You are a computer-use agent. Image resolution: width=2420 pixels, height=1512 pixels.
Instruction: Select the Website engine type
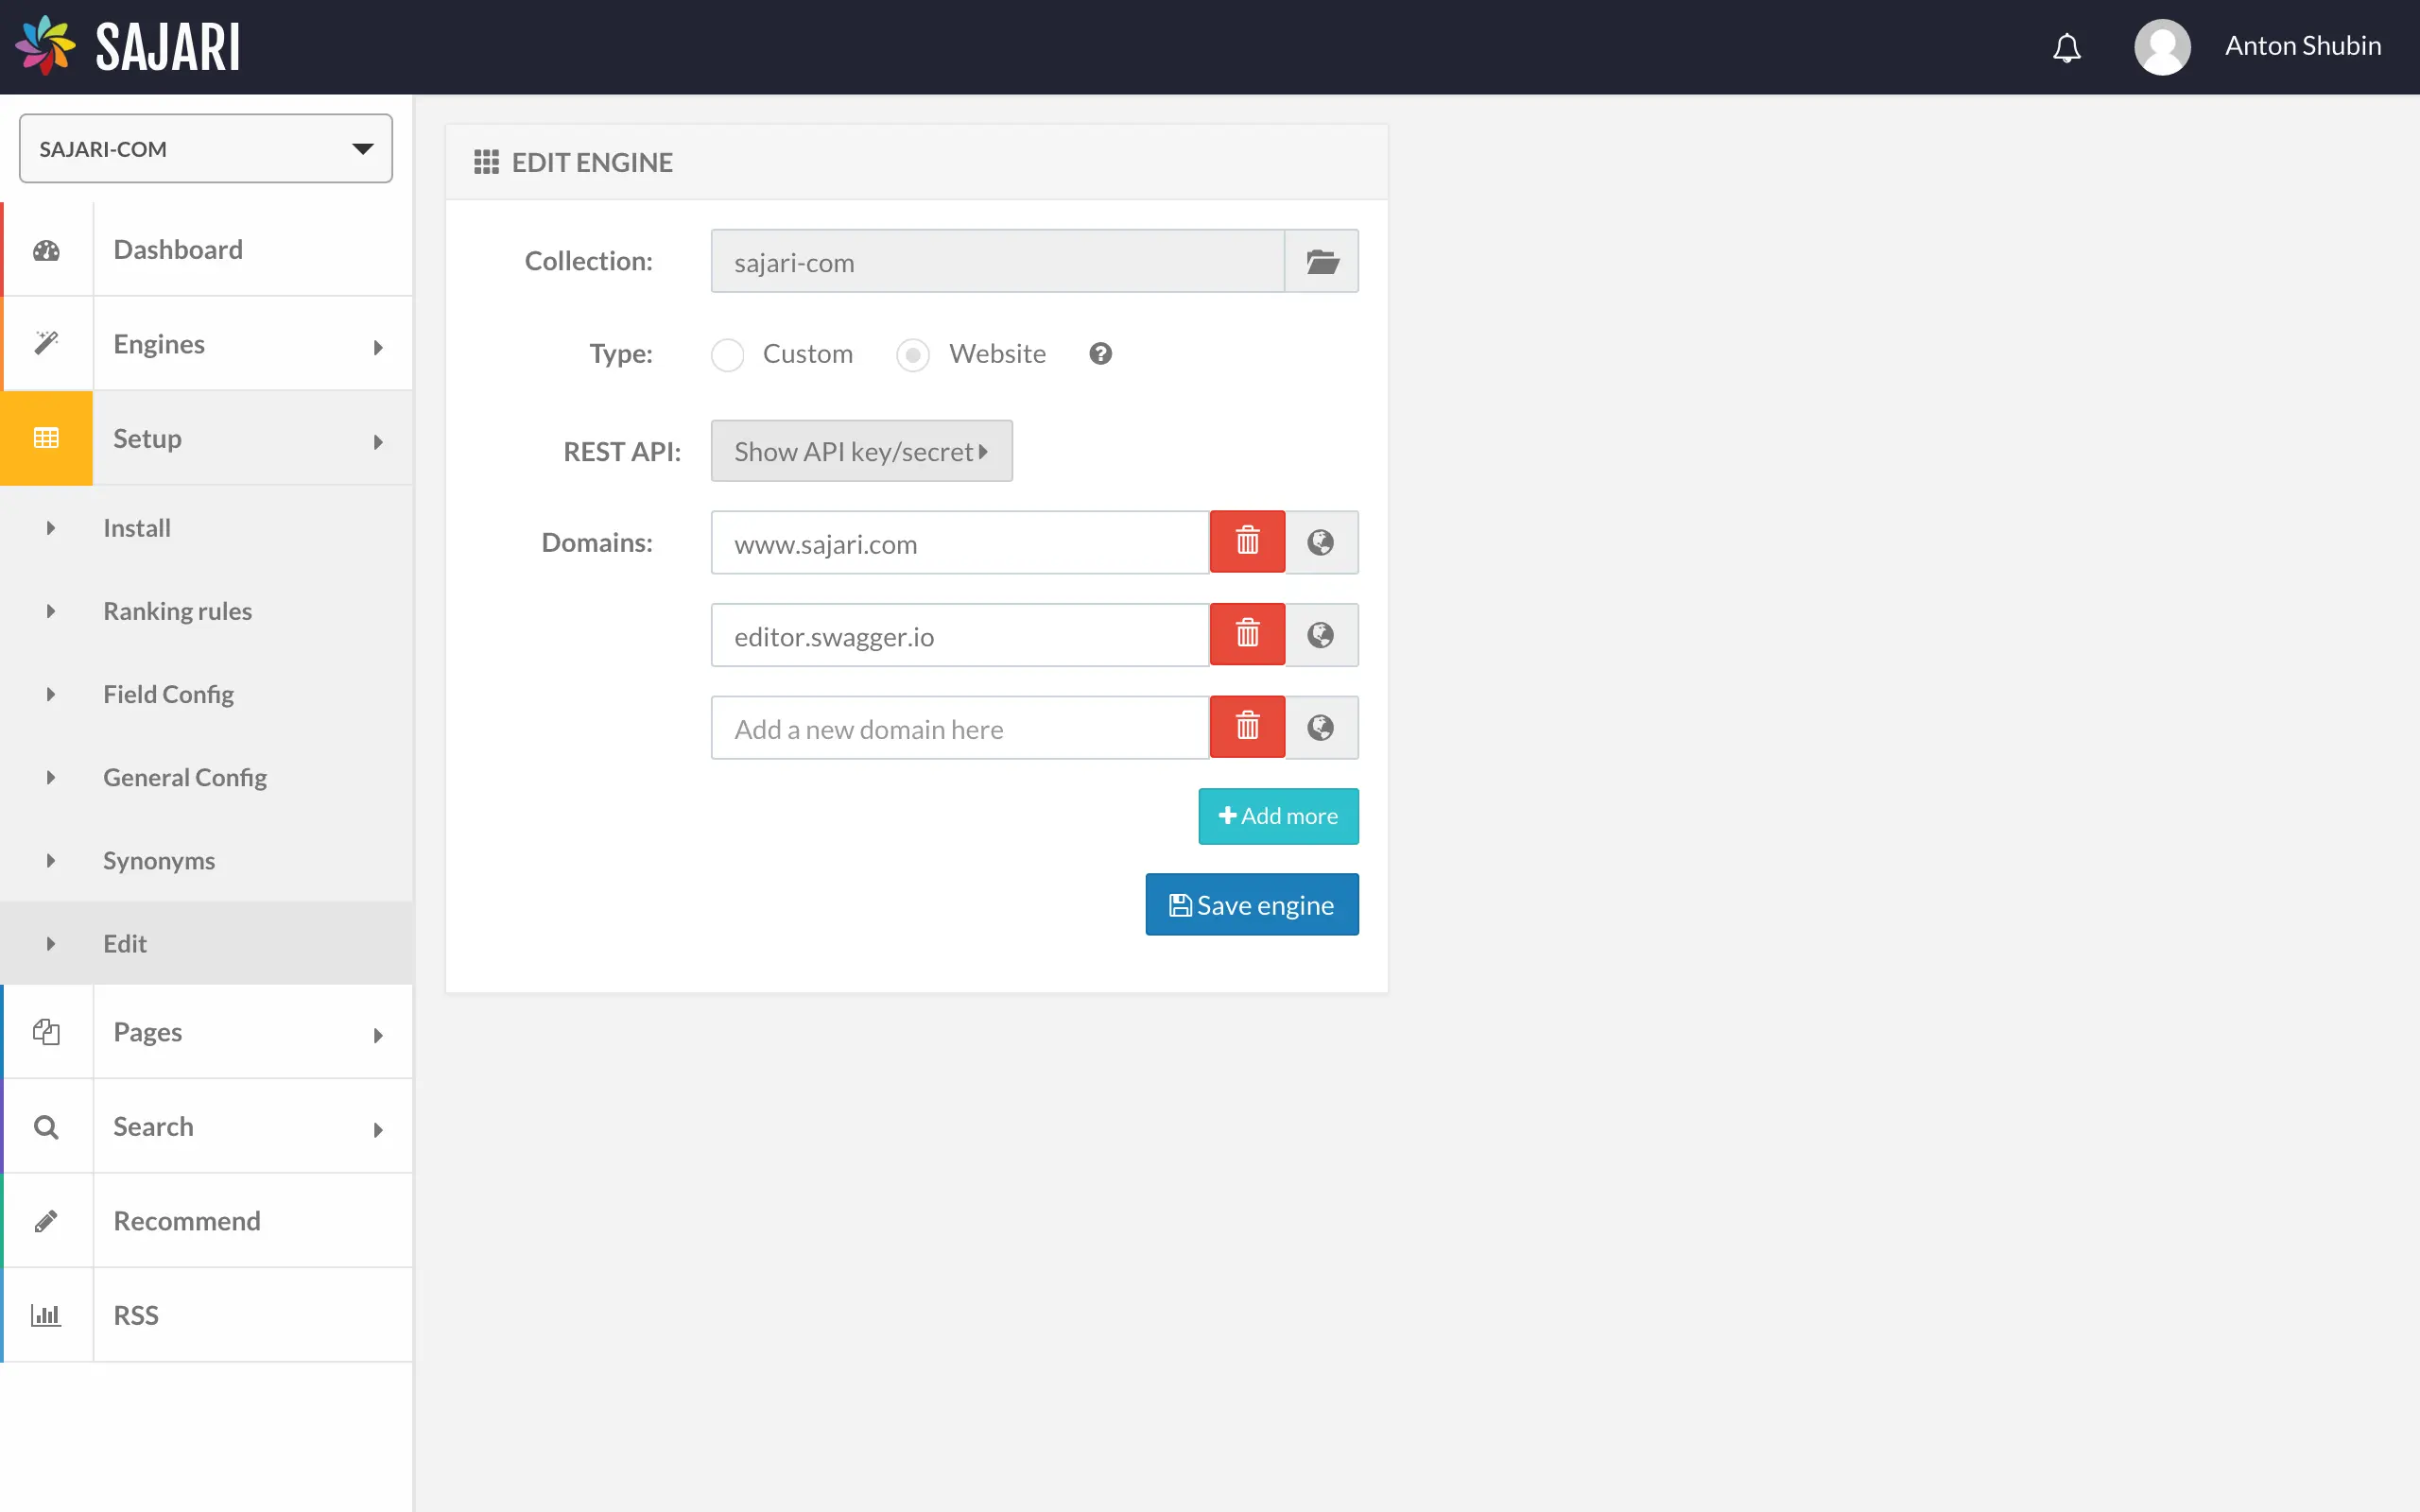click(912, 355)
